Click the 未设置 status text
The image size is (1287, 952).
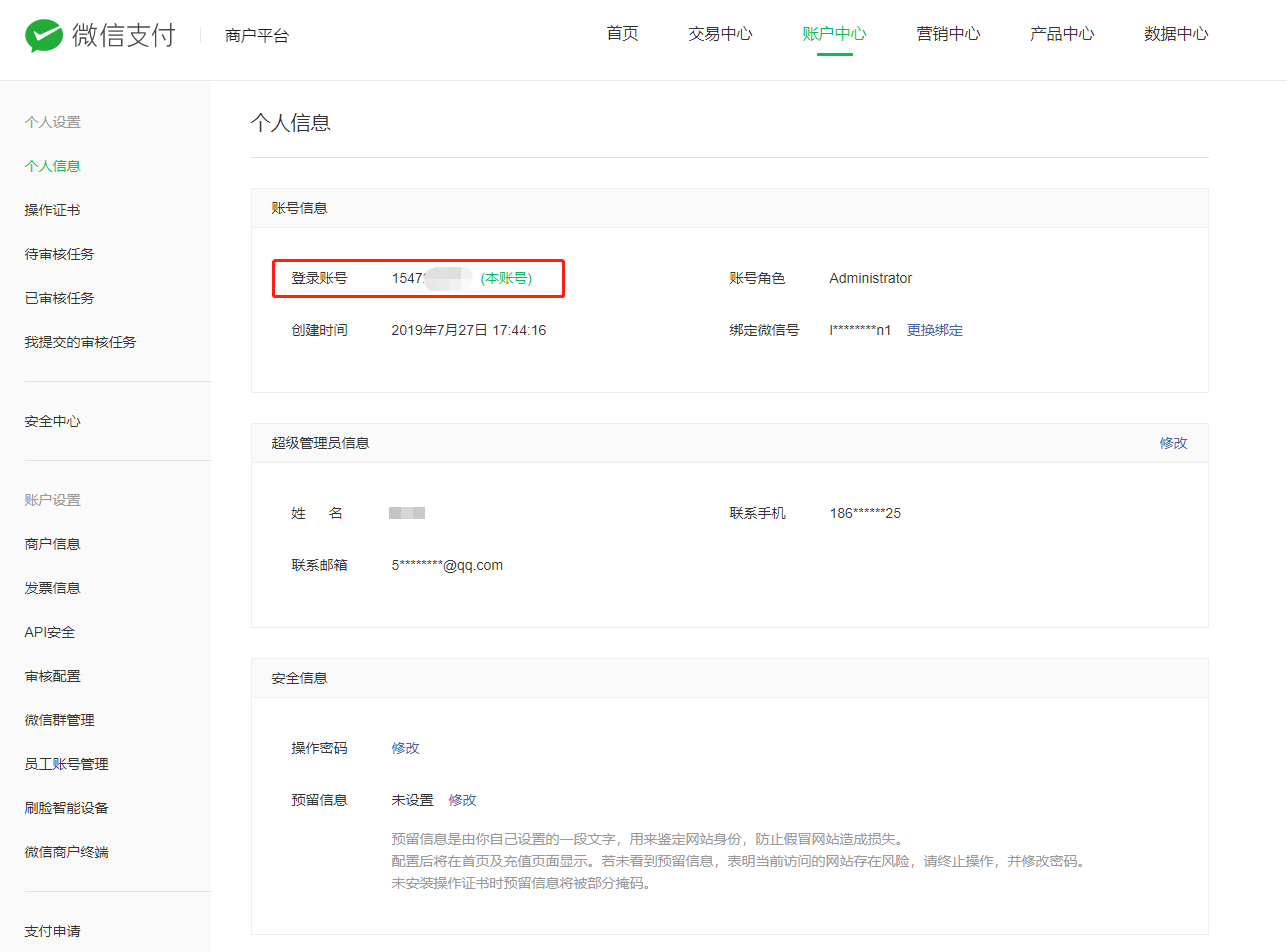point(413,800)
